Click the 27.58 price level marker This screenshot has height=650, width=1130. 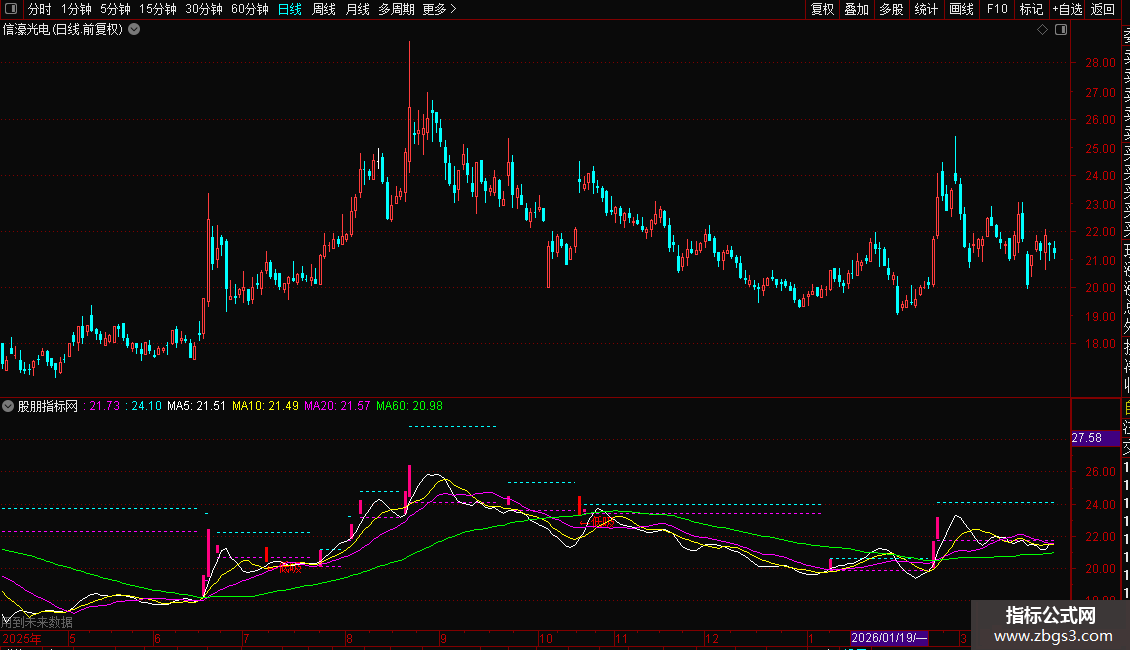tap(1087, 438)
